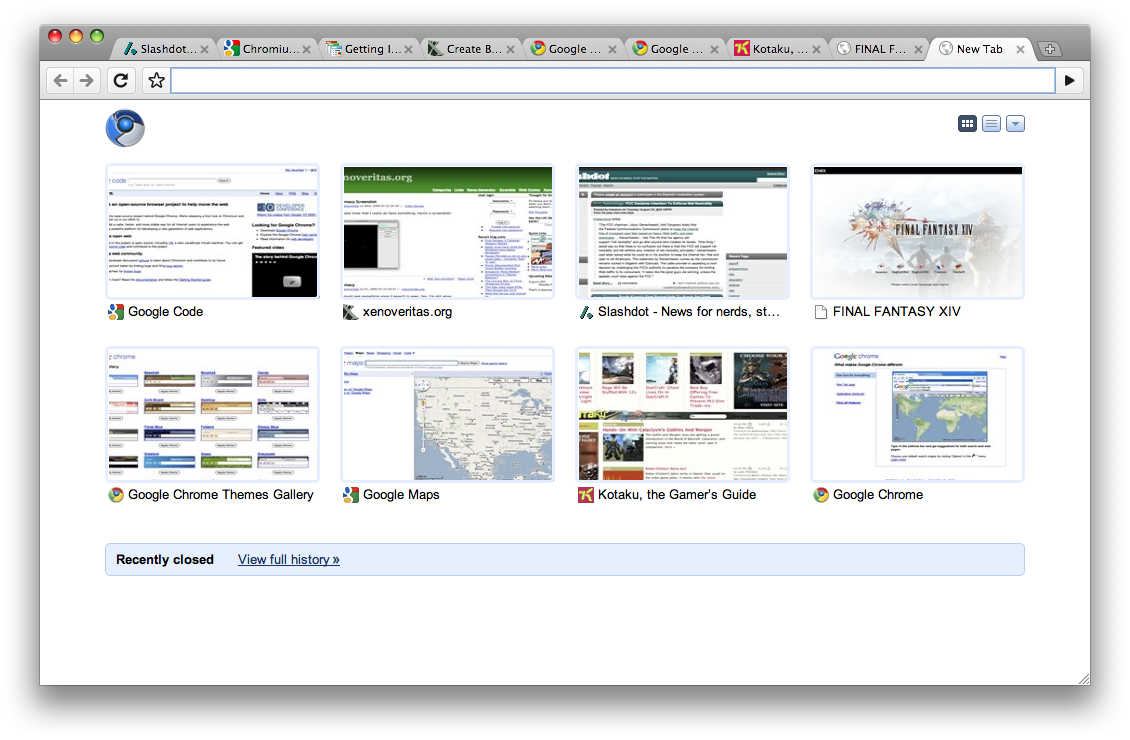Close the Slashdot tab
1130x740 pixels.
click(205, 50)
